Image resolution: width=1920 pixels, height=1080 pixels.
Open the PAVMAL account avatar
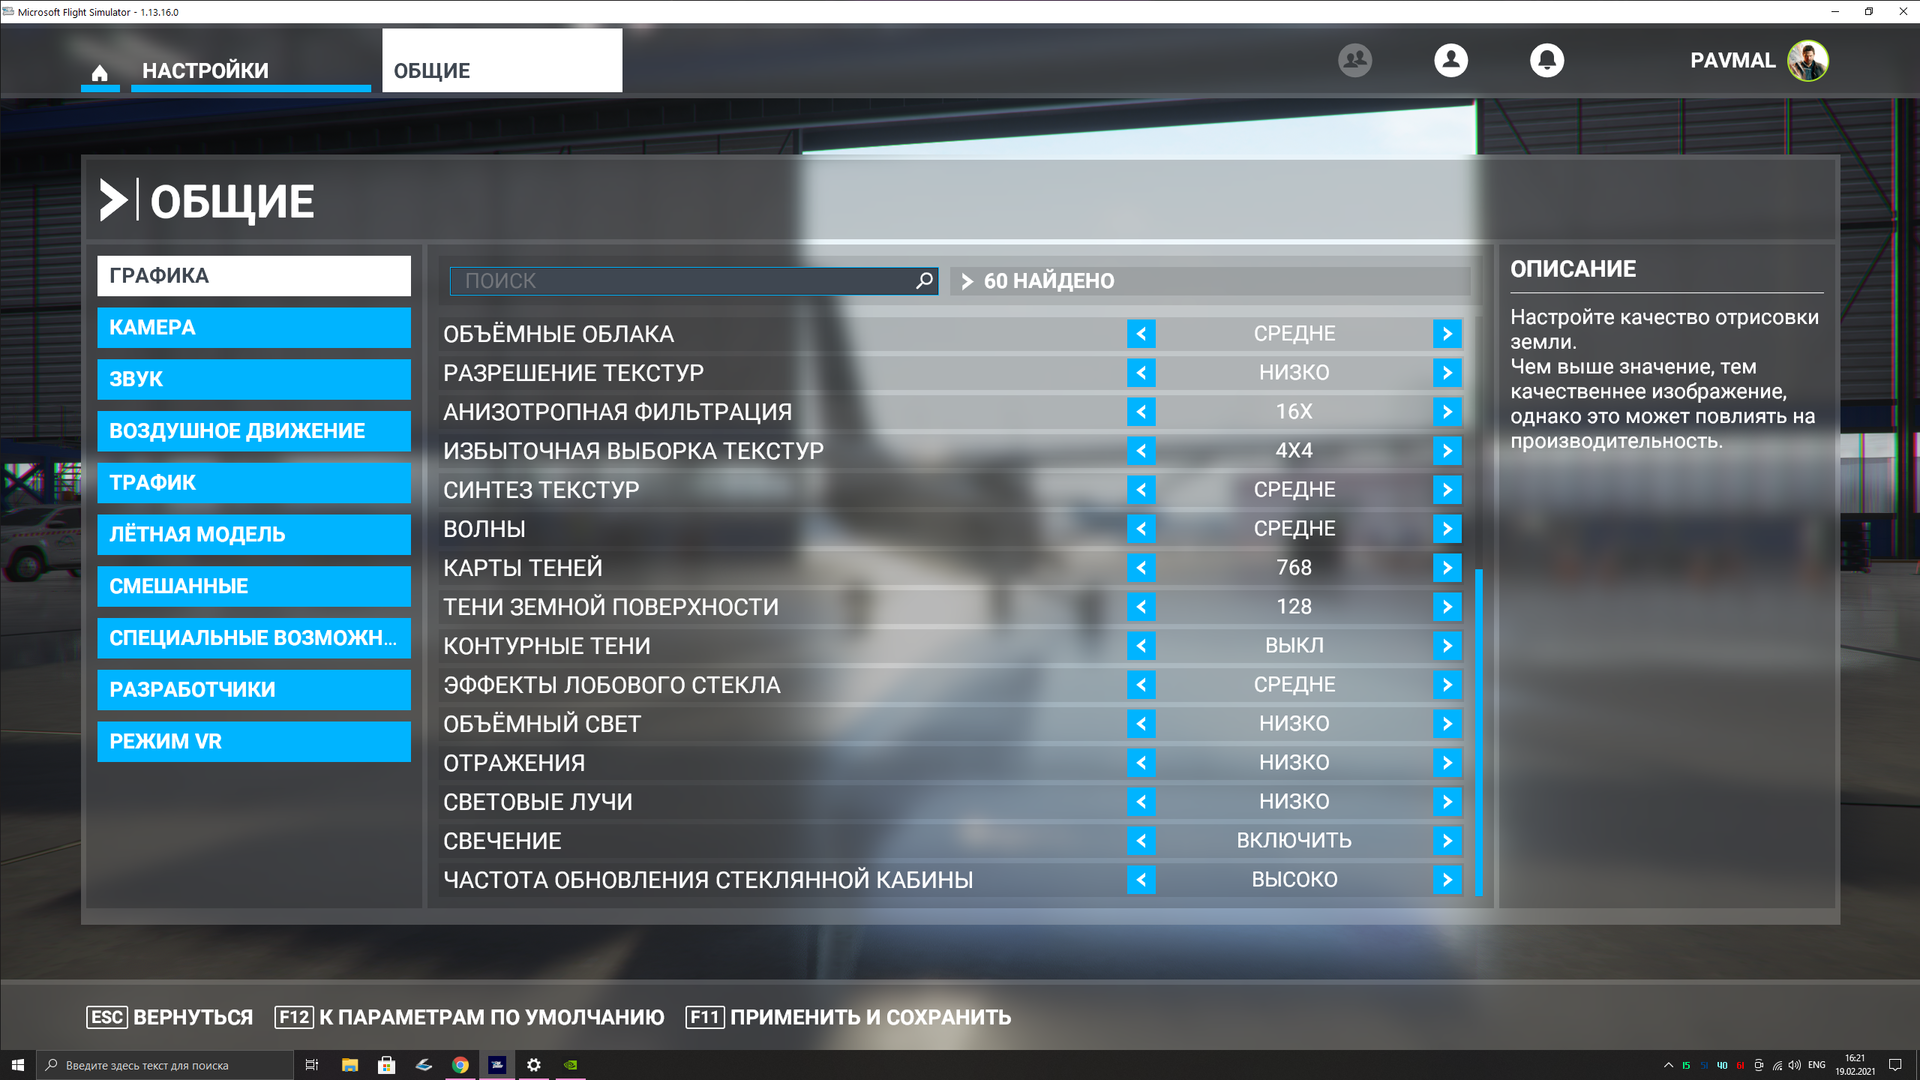click(x=1807, y=60)
